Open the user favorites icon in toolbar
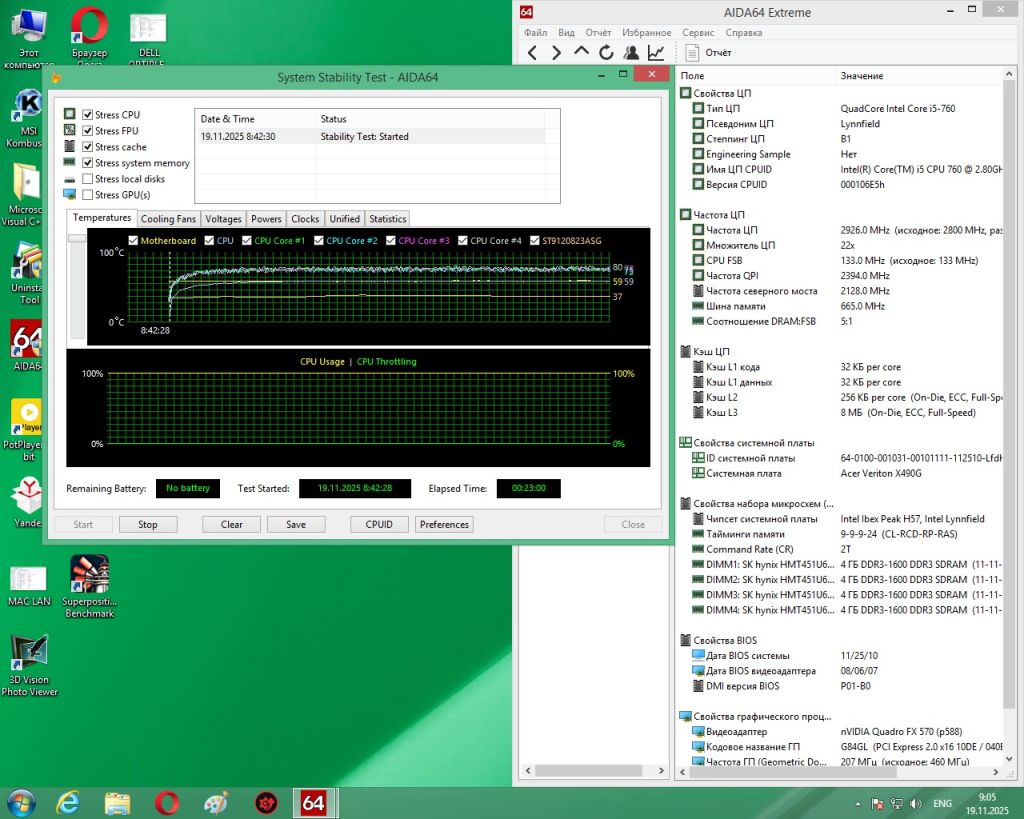The width and height of the screenshot is (1024, 819). (631, 53)
